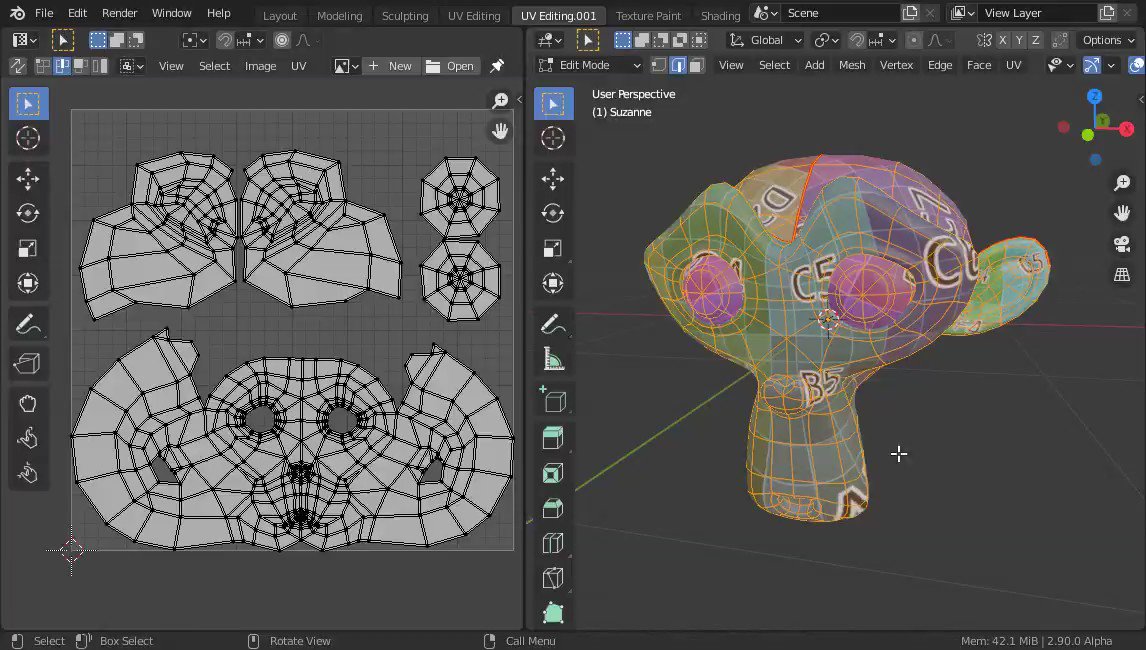Image resolution: width=1146 pixels, height=650 pixels.
Task: Toggle proportional editing in UV editor header
Action: click(281, 40)
